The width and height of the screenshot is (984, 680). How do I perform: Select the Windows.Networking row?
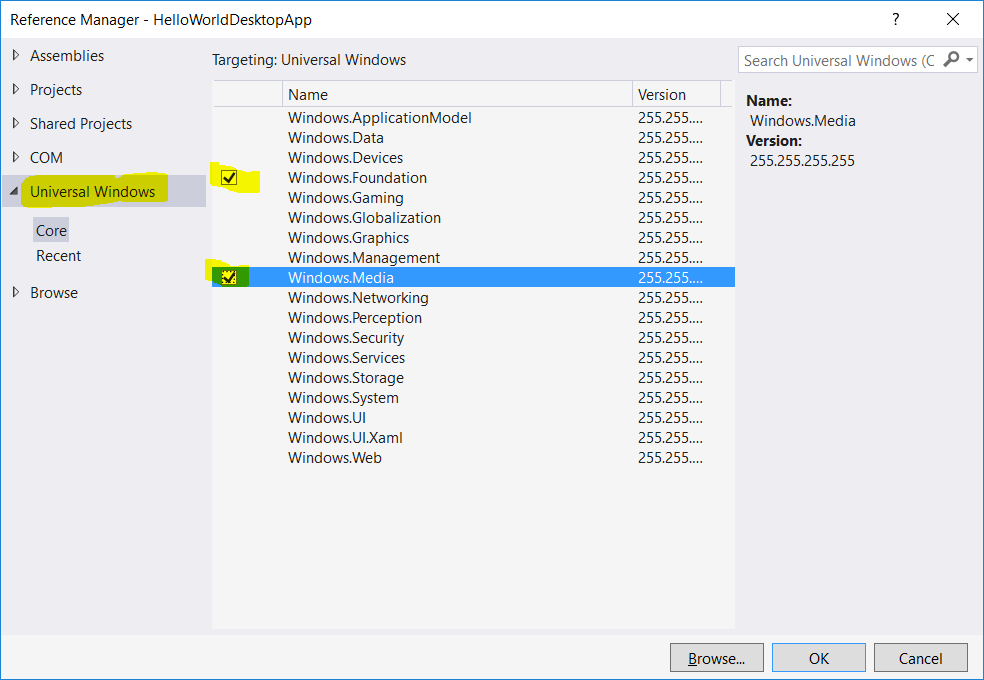(473, 298)
